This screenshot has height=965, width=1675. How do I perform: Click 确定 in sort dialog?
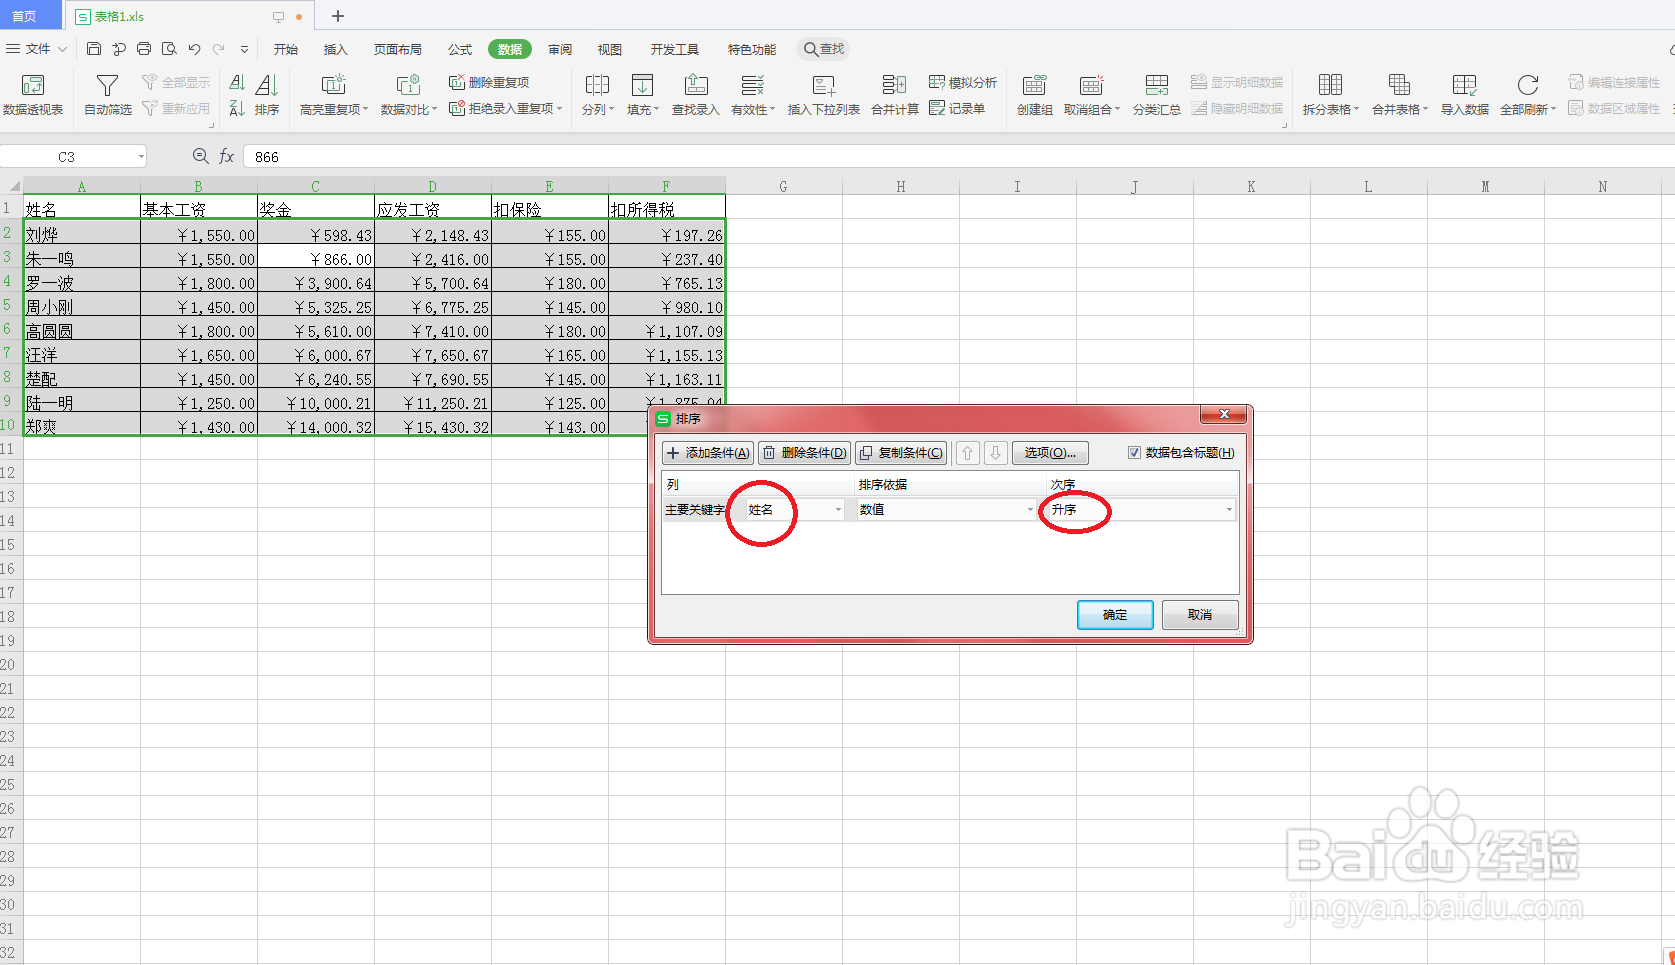click(1115, 615)
